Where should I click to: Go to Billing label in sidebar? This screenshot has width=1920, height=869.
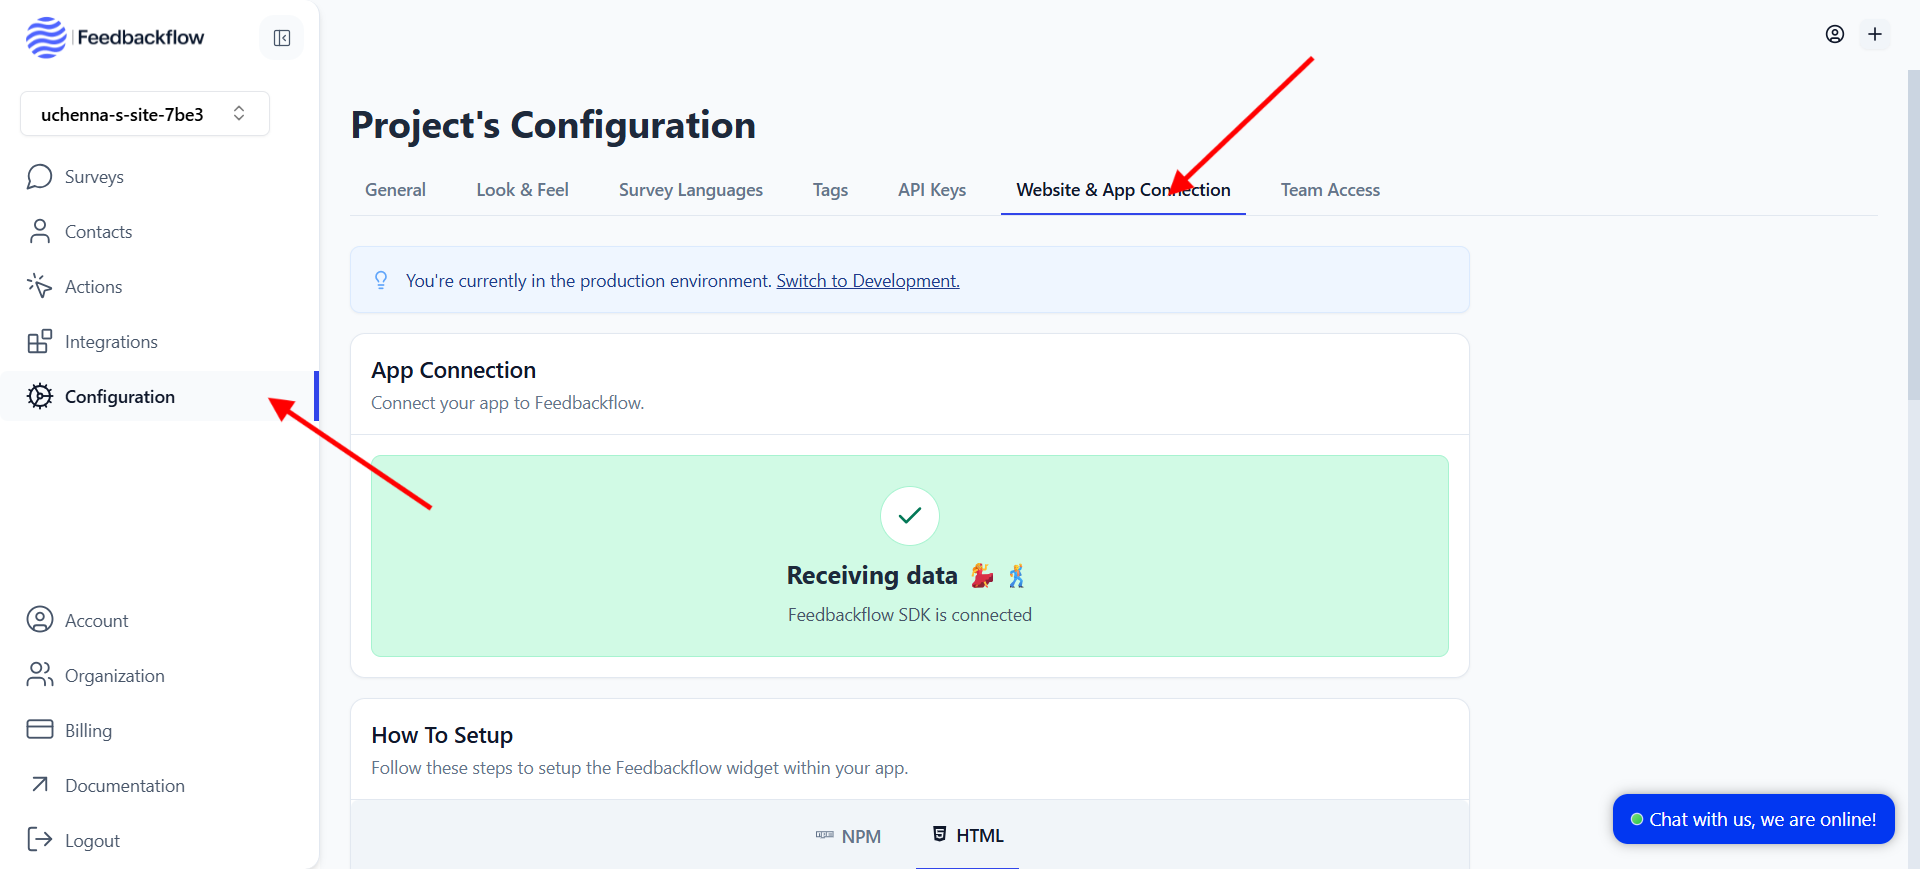[88, 731]
